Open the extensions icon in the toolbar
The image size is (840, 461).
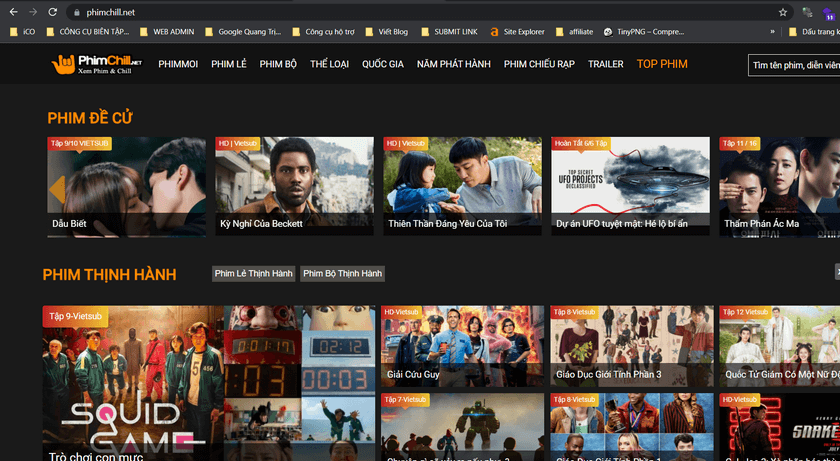pyautogui.click(x=807, y=12)
